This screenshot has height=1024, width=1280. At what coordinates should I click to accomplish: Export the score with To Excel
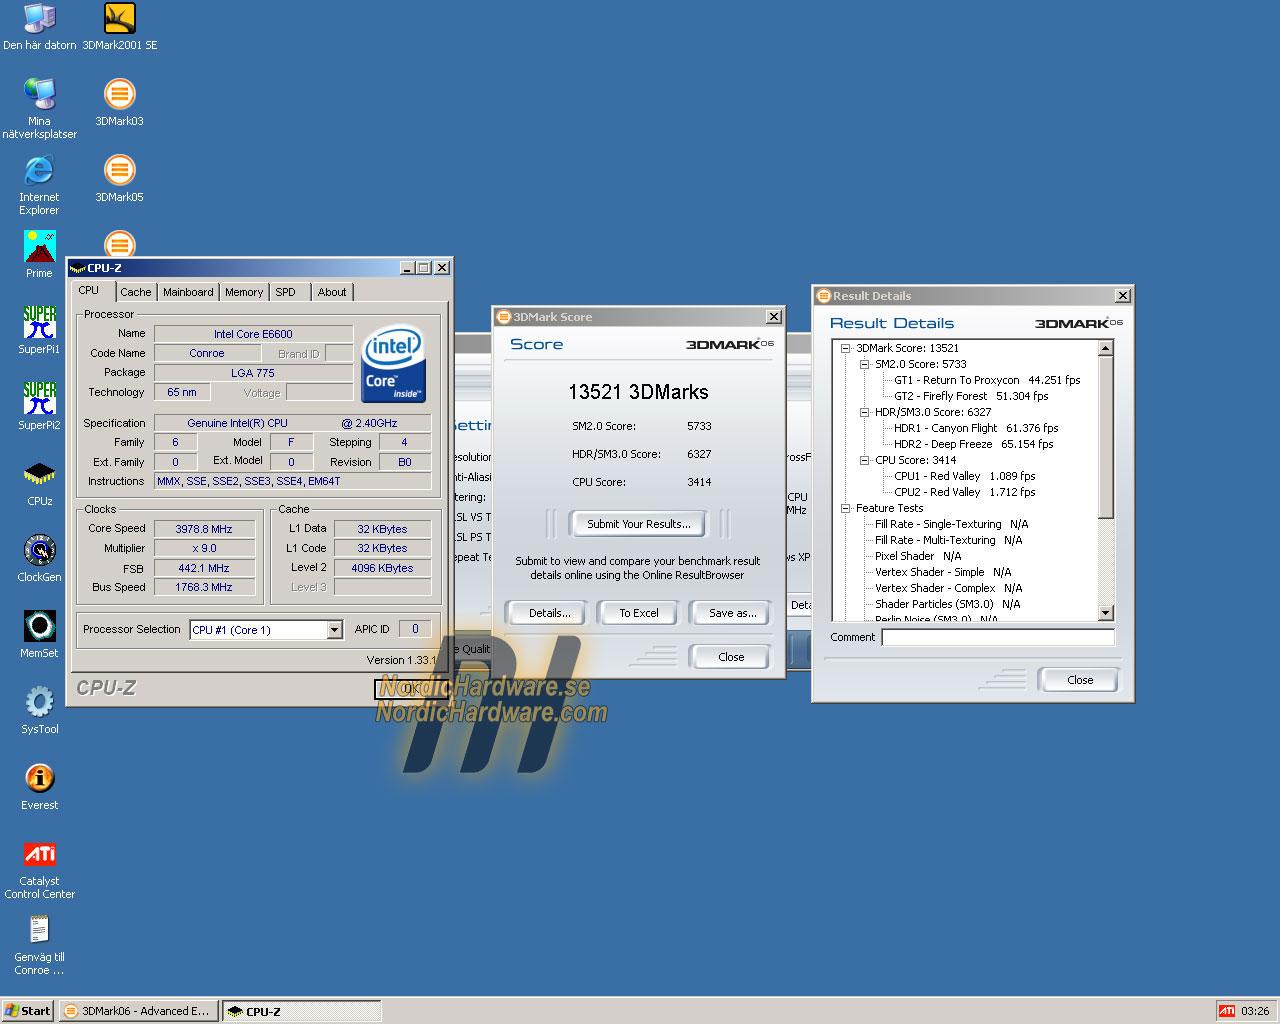coord(638,613)
